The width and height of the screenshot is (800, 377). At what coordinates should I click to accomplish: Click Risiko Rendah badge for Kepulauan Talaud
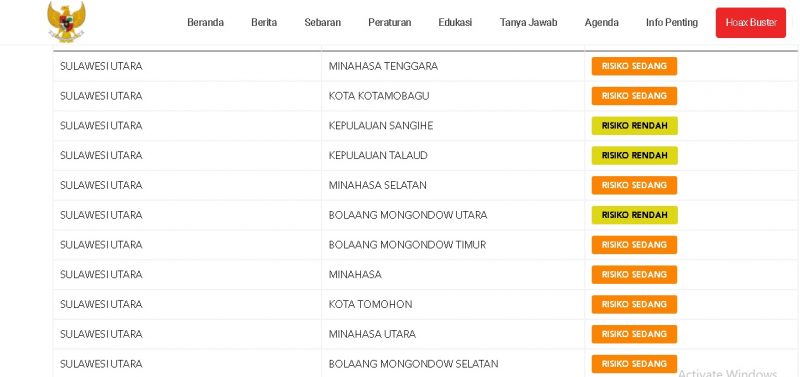click(x=634, y=156)
